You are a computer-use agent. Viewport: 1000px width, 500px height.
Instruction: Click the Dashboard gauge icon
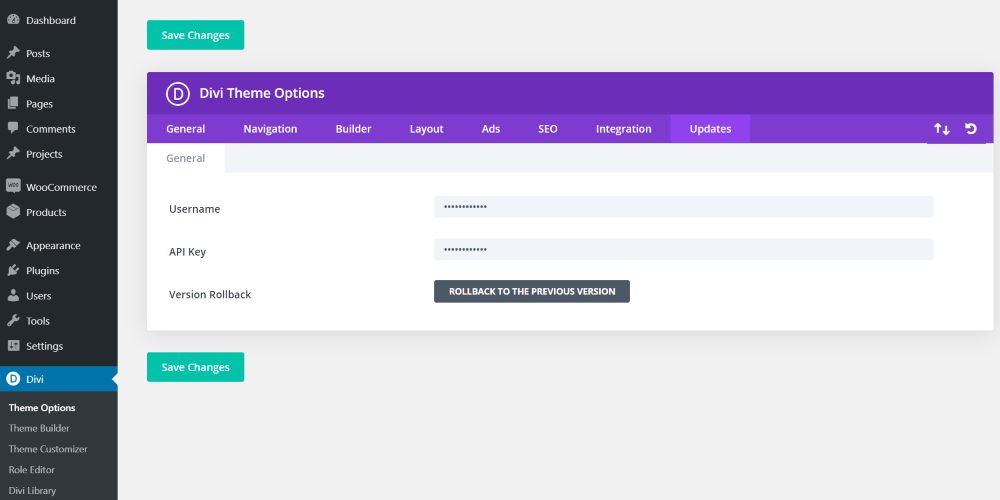click(13, 20)
